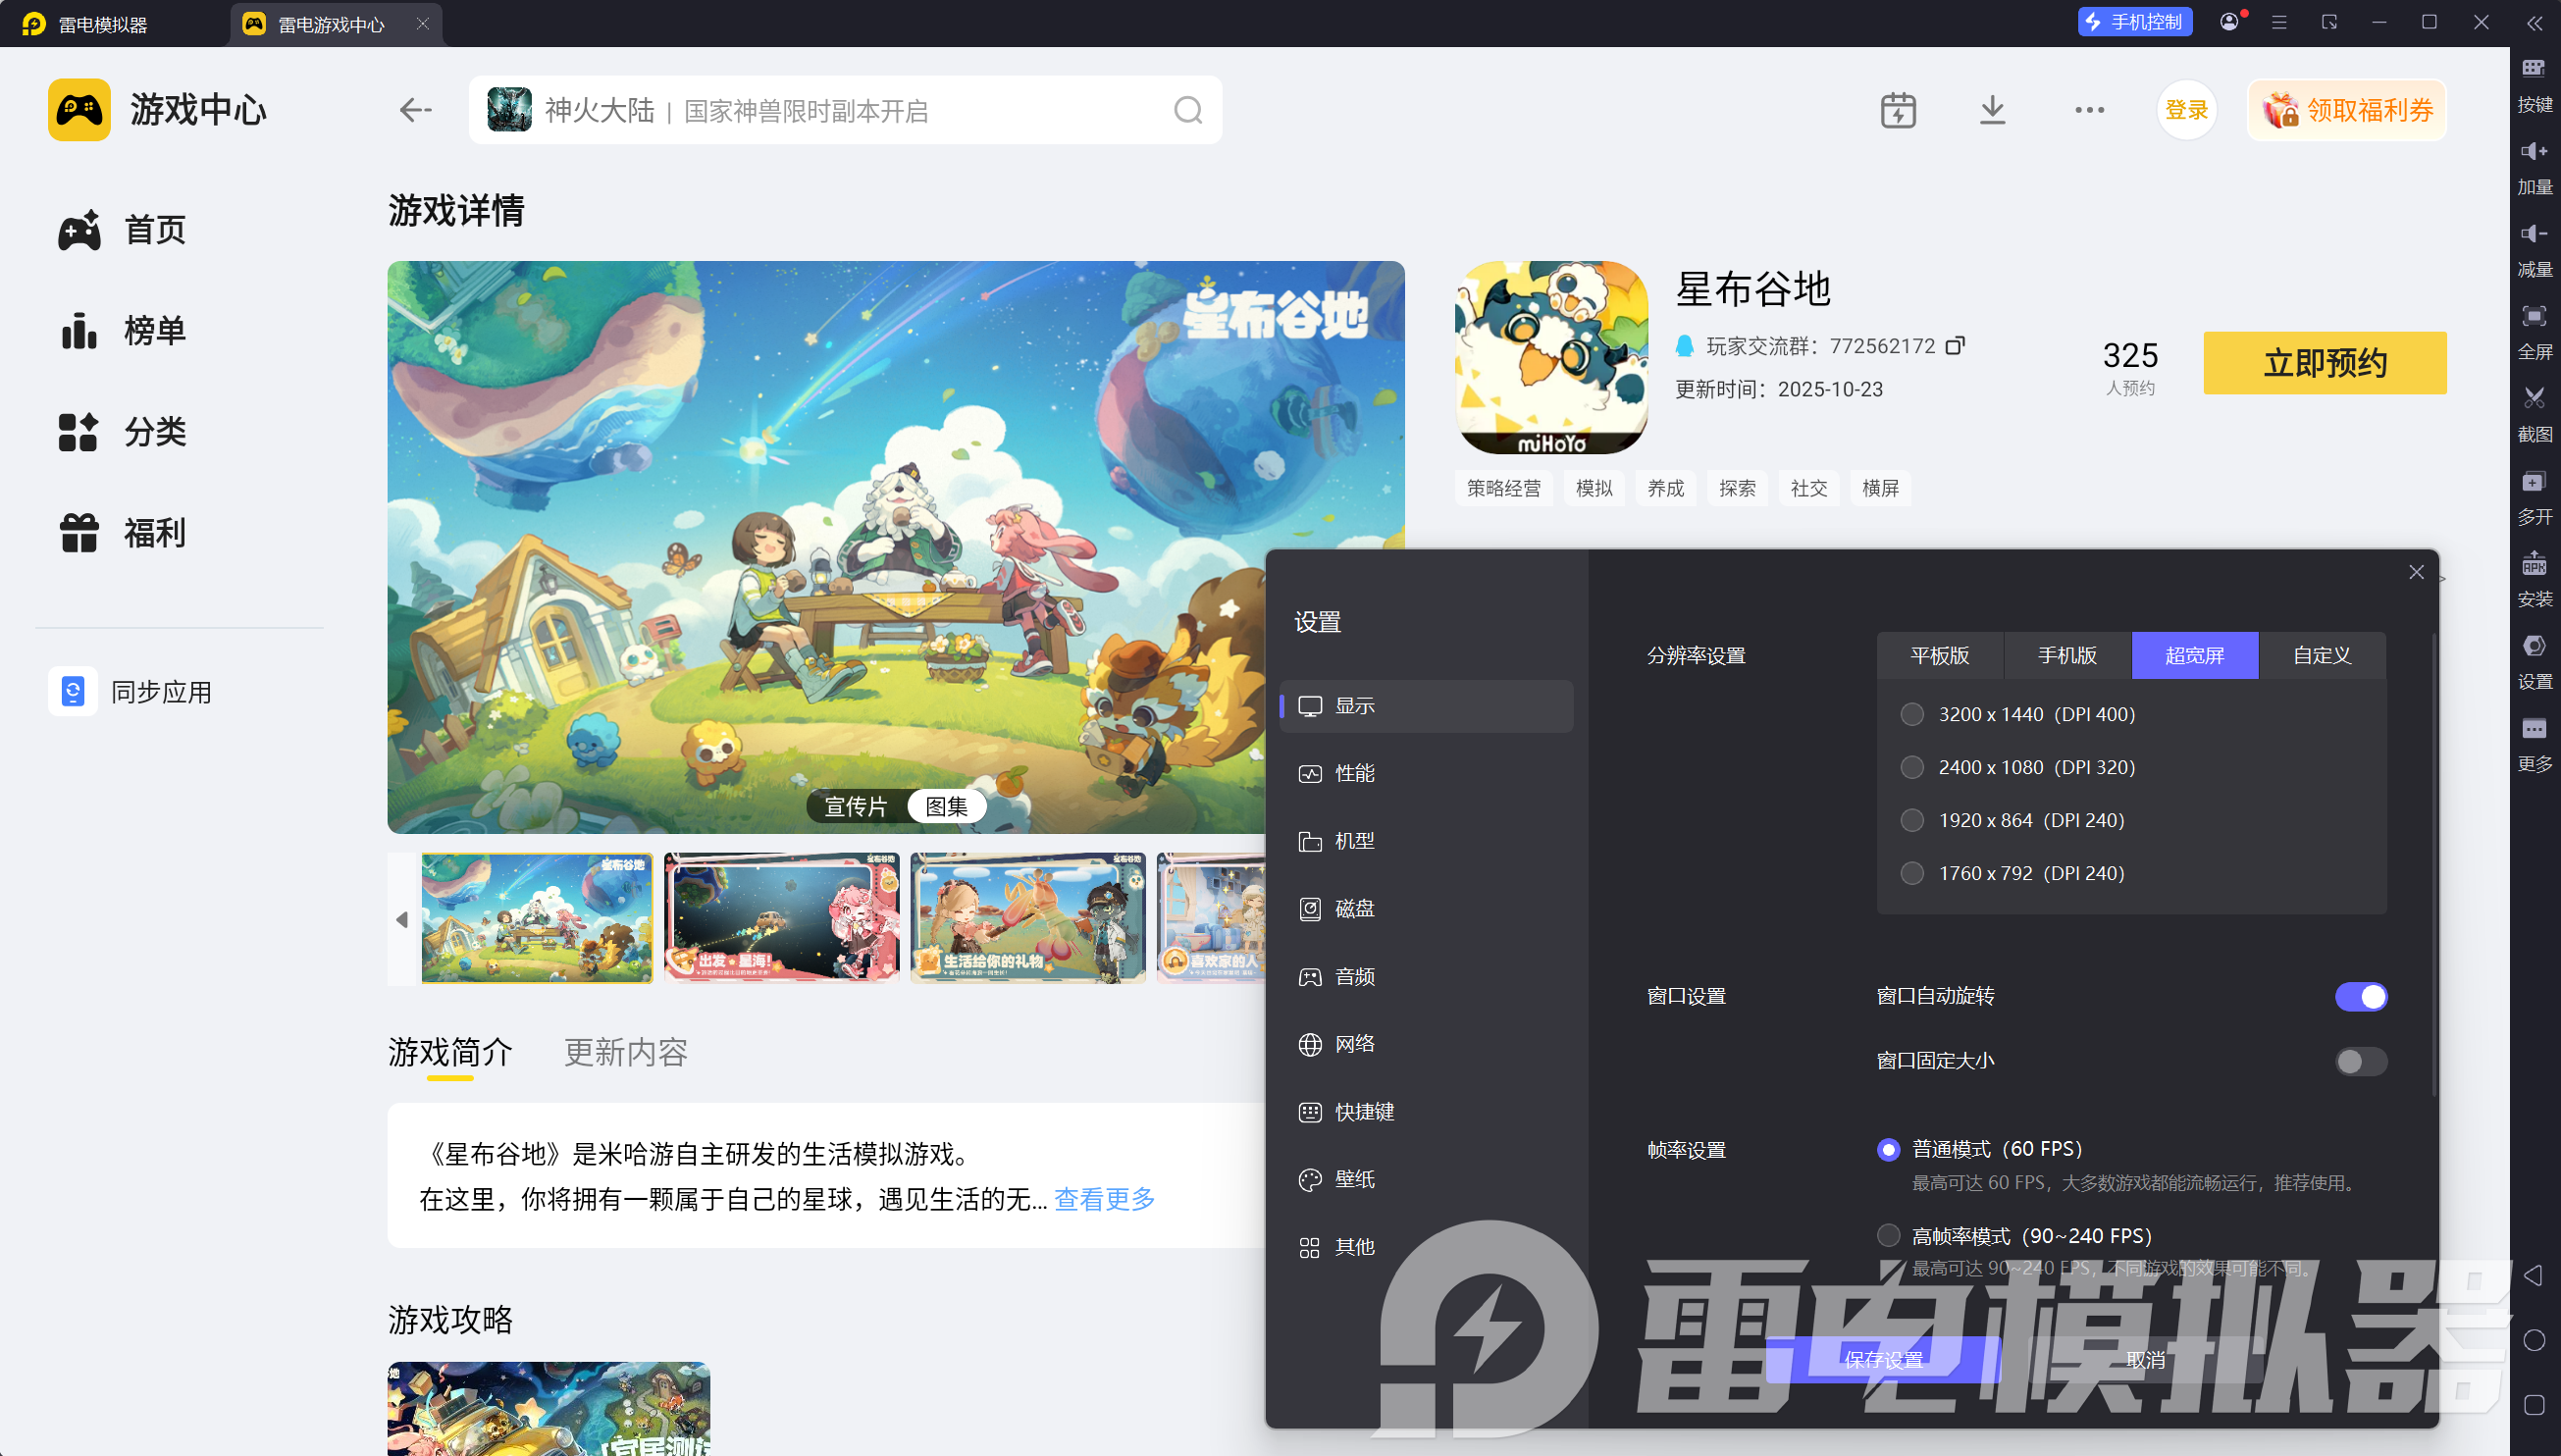The image size is (2561, 1456).
Task: Click the APK install icon
Action: coord(2533,564)
